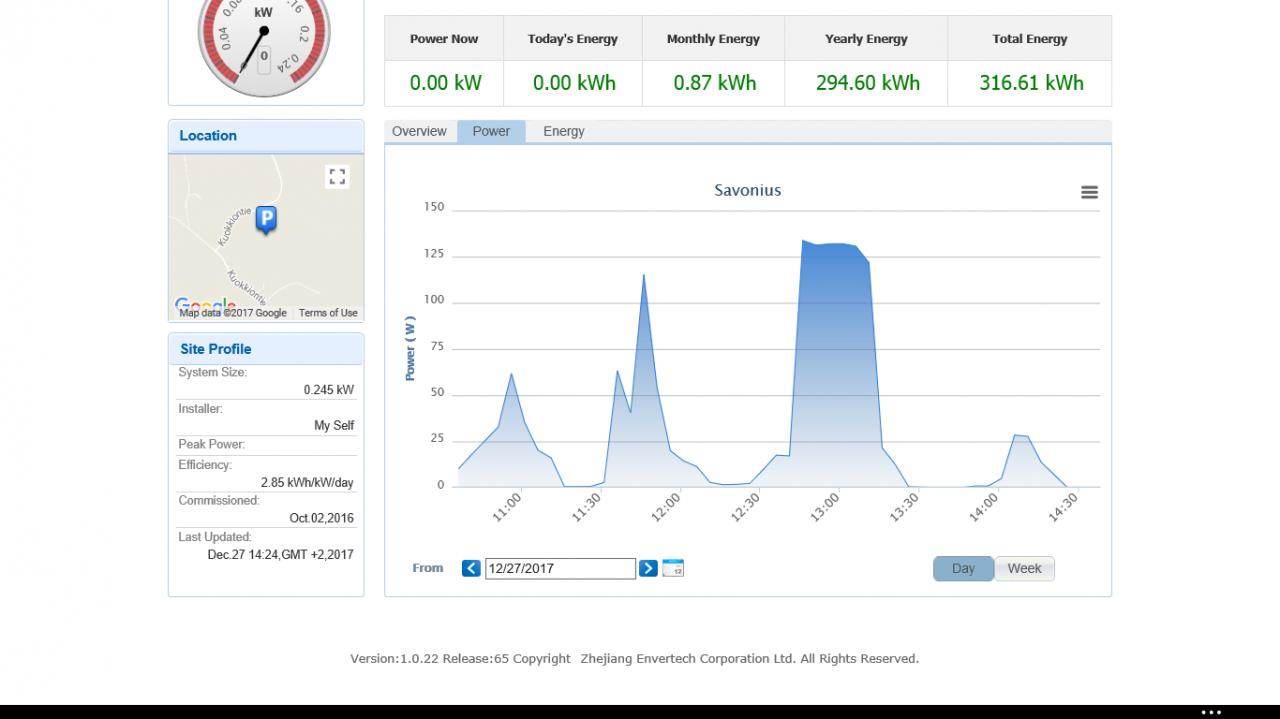Click the Site Profile panel header
Image resolution: width=1280 pixels, height=719 pixels.
[x=266, y=349]
